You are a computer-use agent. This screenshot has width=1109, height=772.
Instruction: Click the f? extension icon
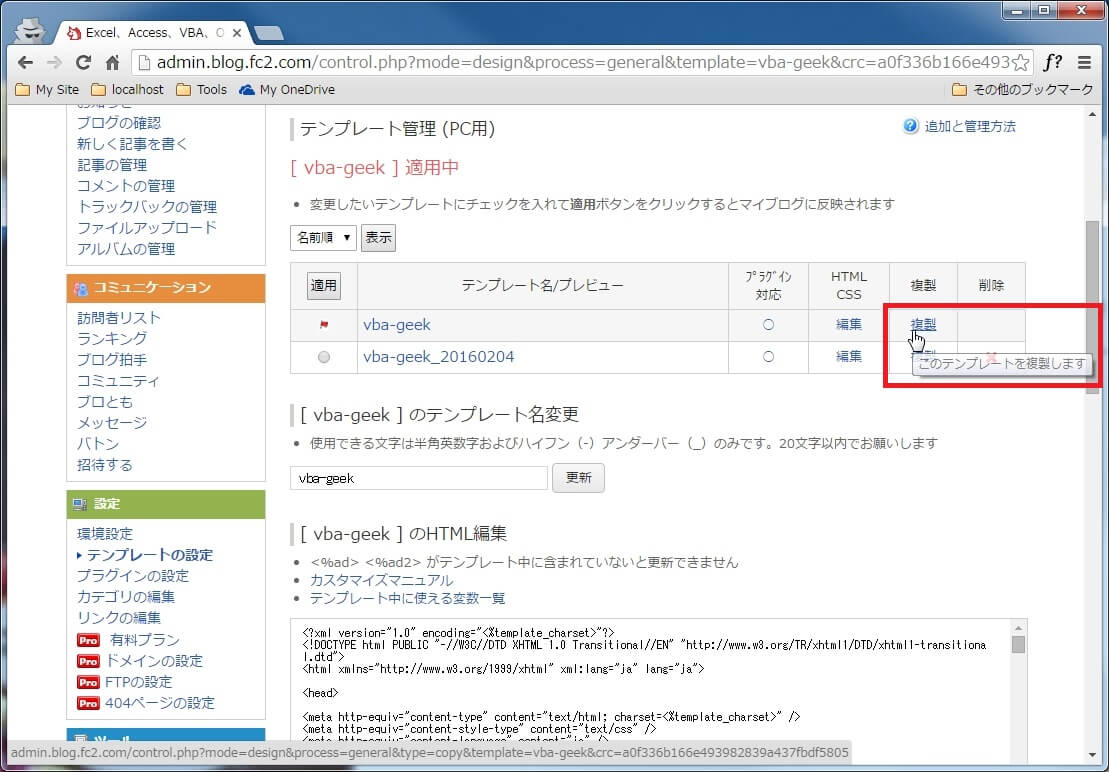coord(1052,62)
